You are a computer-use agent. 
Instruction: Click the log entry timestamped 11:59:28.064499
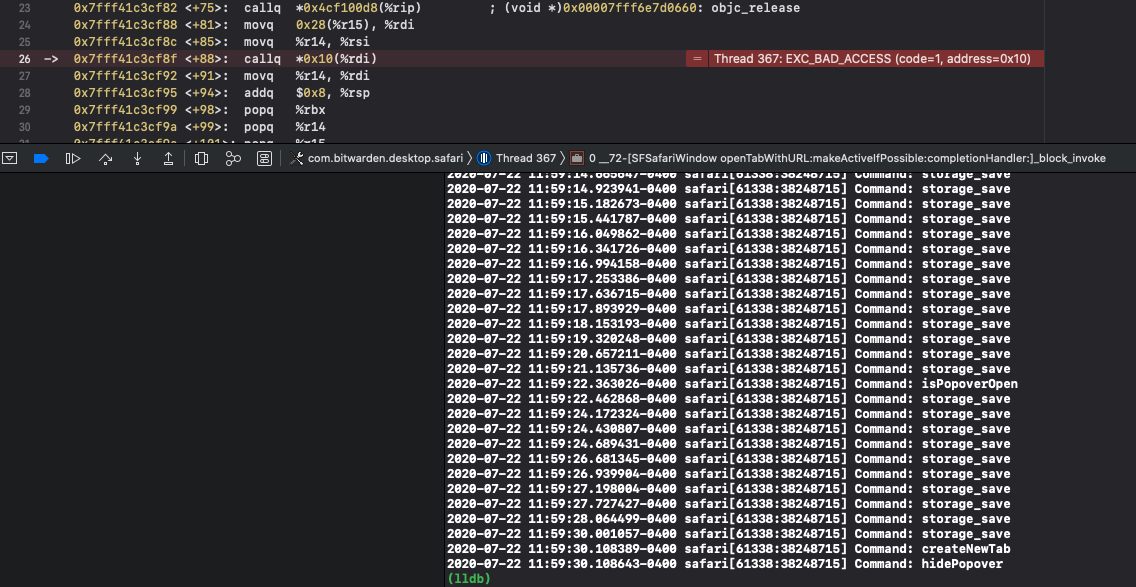[x=729, y=519]
